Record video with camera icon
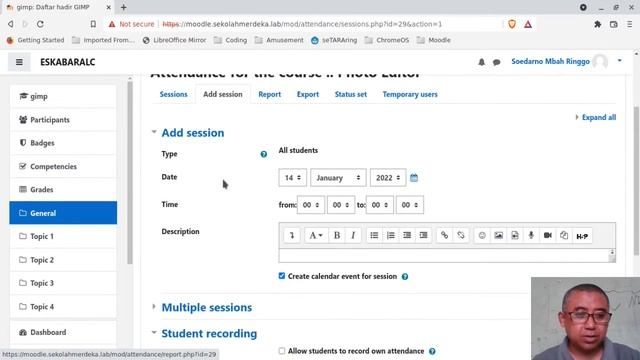 pos(548,236)
